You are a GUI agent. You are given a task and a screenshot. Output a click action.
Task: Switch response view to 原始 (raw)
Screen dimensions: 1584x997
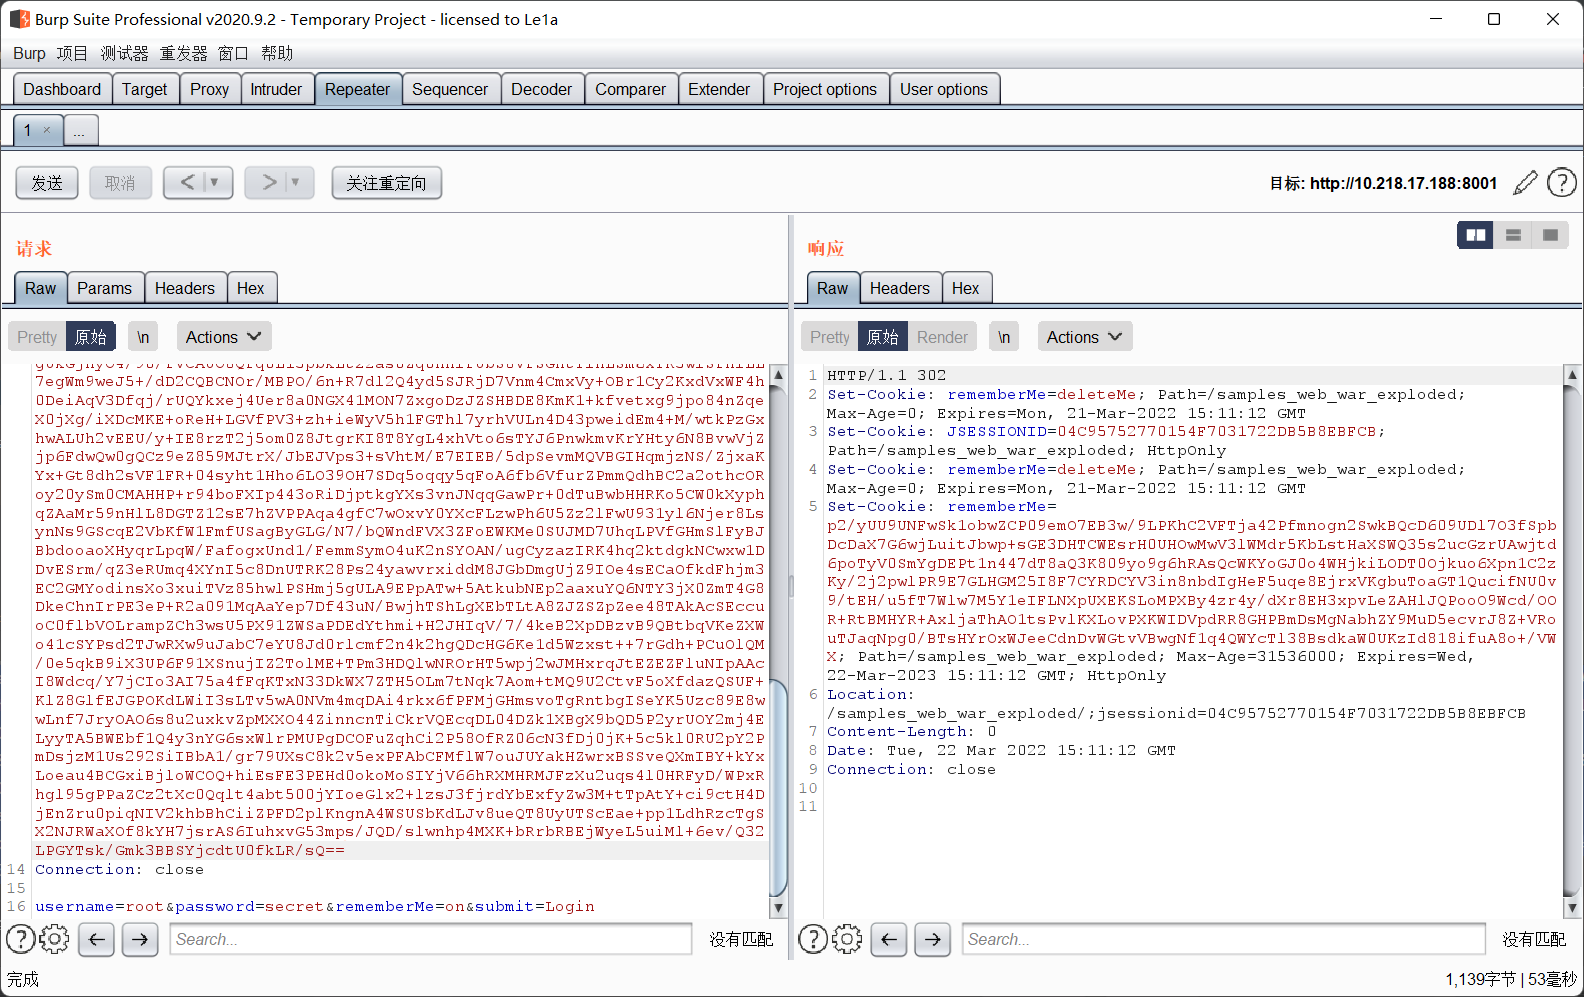[883, 337]
